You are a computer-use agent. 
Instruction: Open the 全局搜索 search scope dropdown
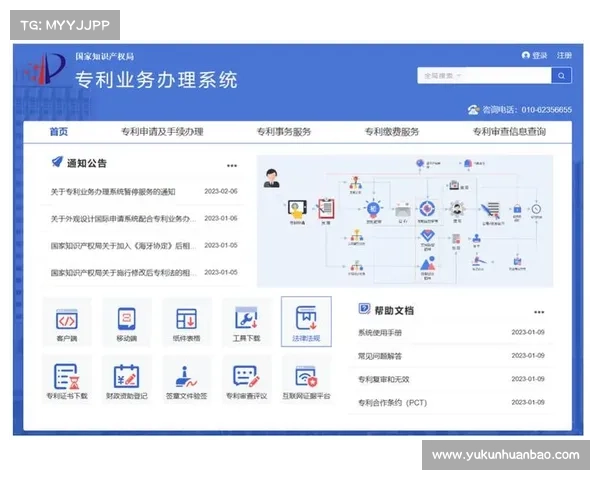pyautogui.click(x=443, y=76)
